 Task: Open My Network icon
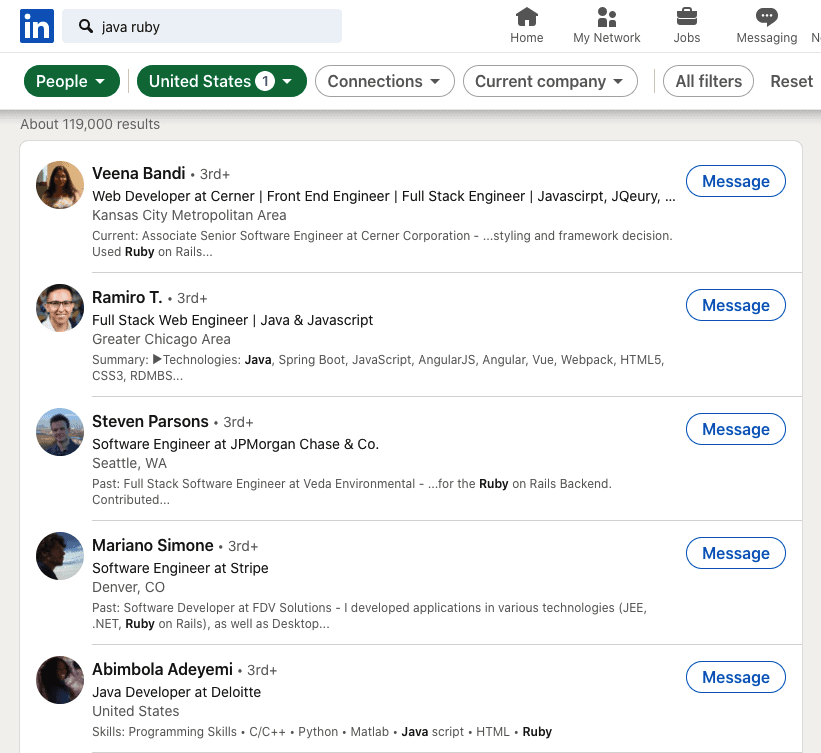click(606, 17)
